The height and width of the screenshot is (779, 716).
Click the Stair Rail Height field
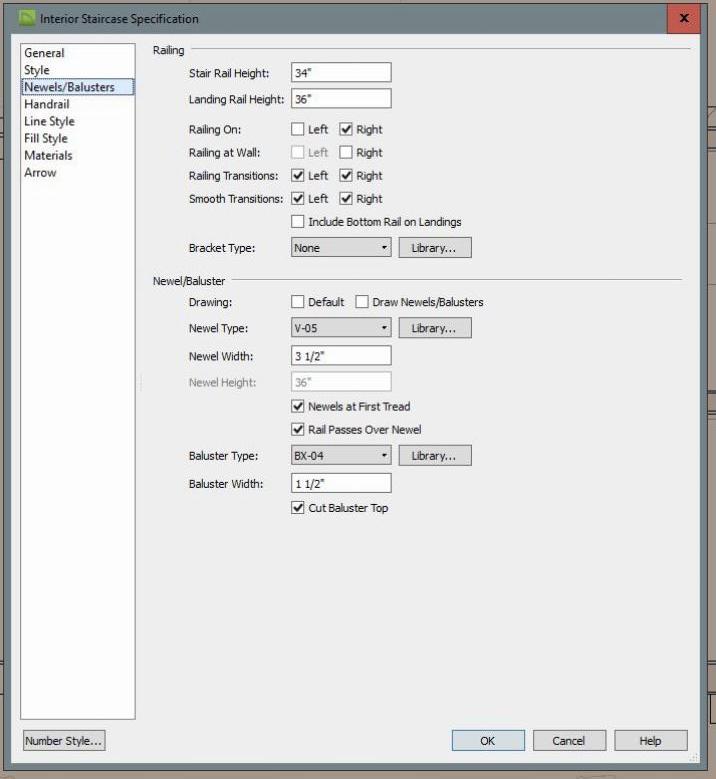point(341,73)
